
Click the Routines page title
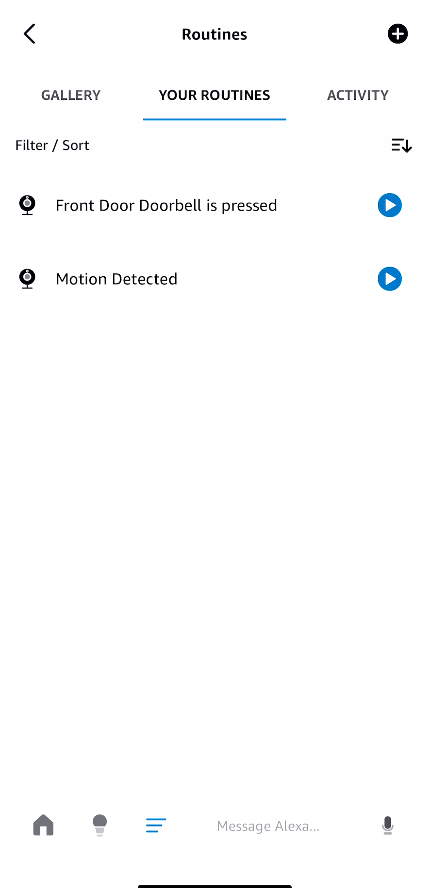214,34
